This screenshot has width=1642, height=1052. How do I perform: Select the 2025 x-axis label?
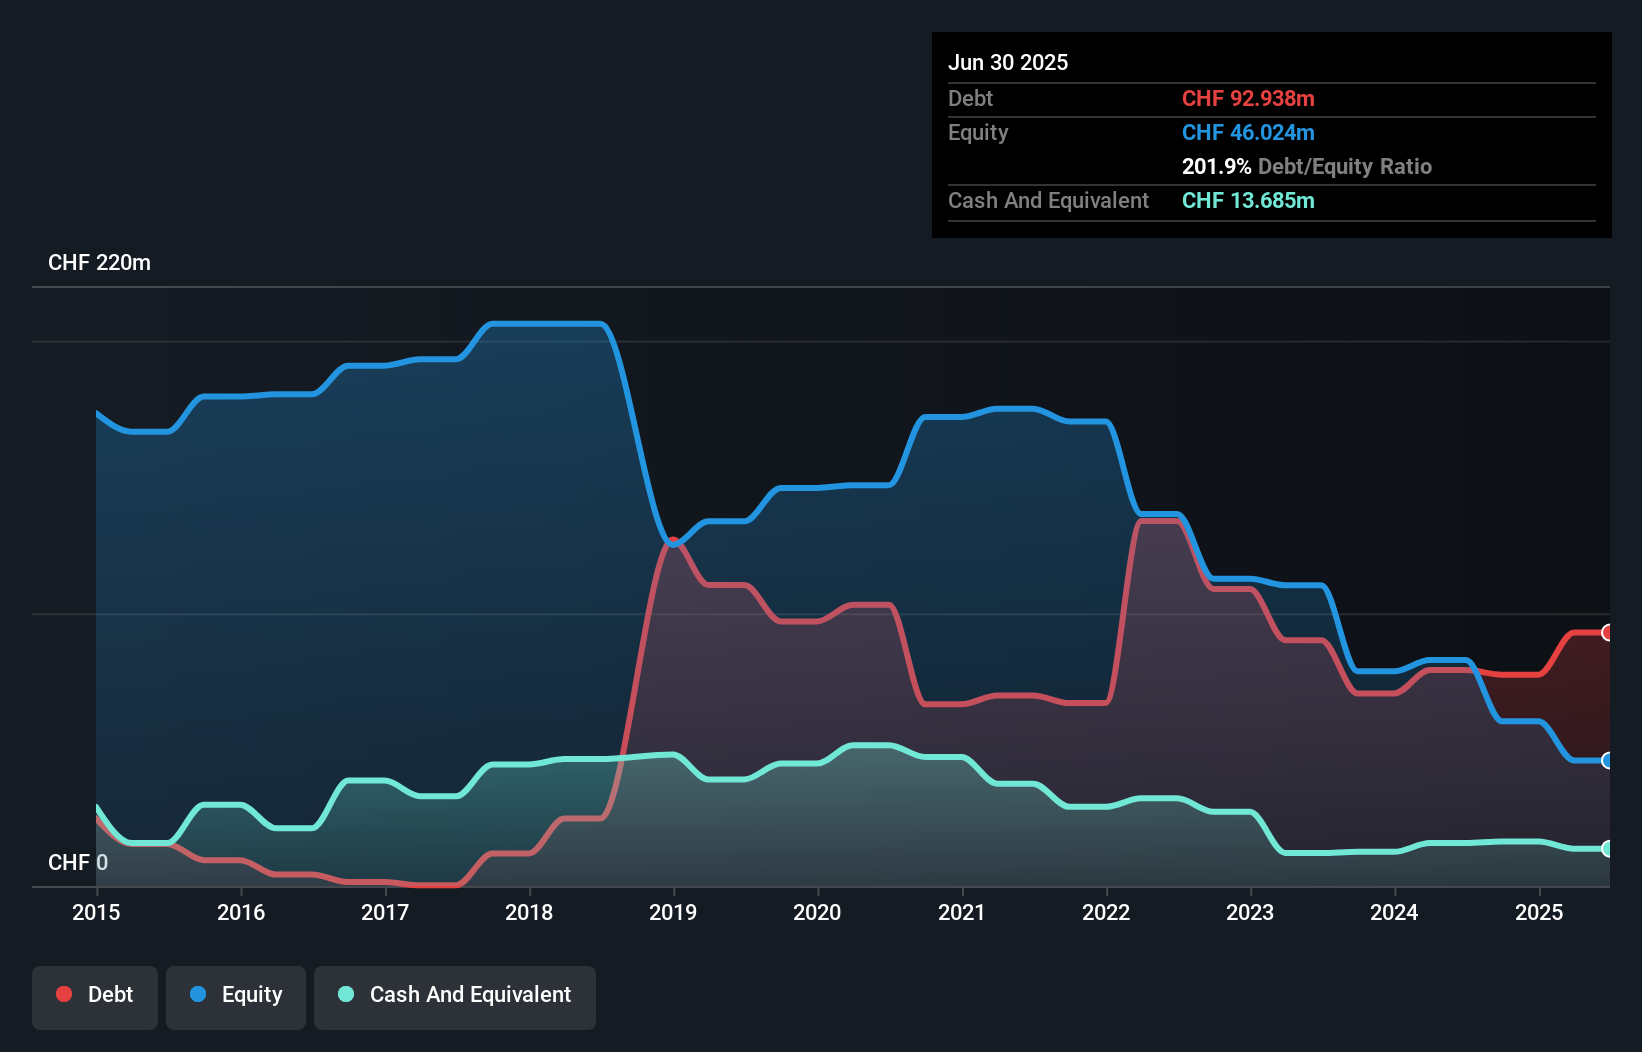[x=1539, y=912]
